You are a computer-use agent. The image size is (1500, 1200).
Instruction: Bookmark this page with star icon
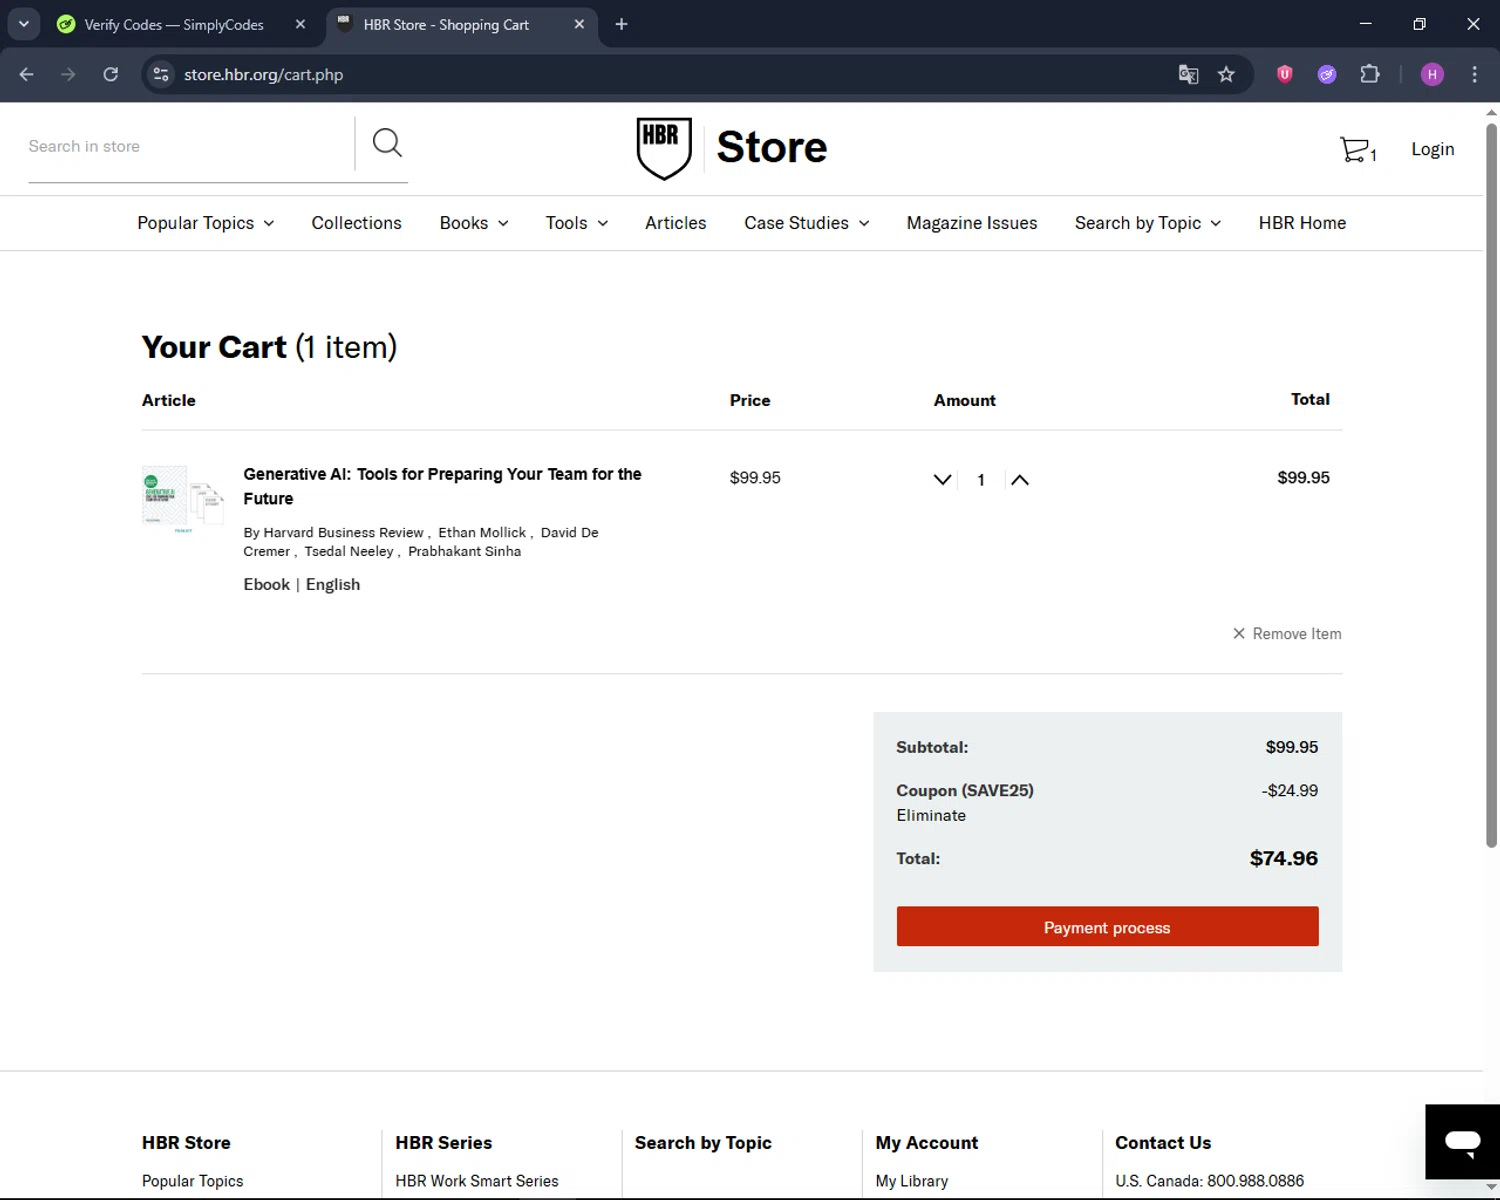[1226, 75]
